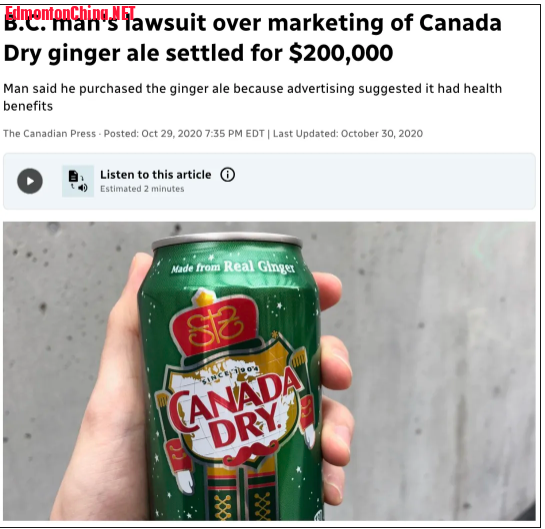Select the red crown on the can
Image resolution: width=545 pixels, height=529 pixels.
(215, 322)
